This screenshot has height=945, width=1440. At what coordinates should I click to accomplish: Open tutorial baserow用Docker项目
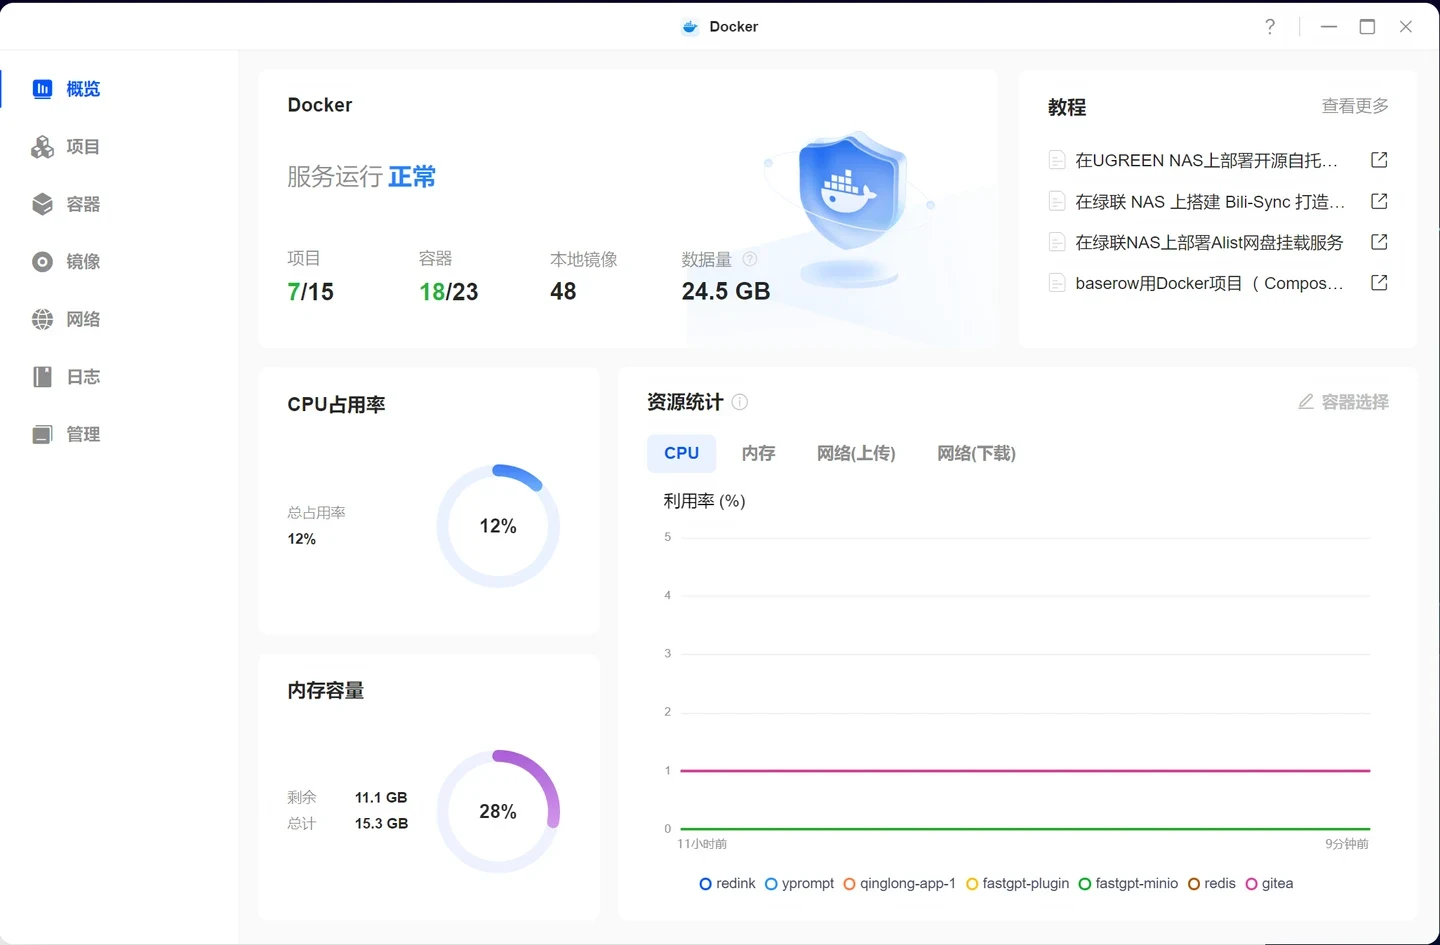pyautogui.click(x=1209, y=283)
